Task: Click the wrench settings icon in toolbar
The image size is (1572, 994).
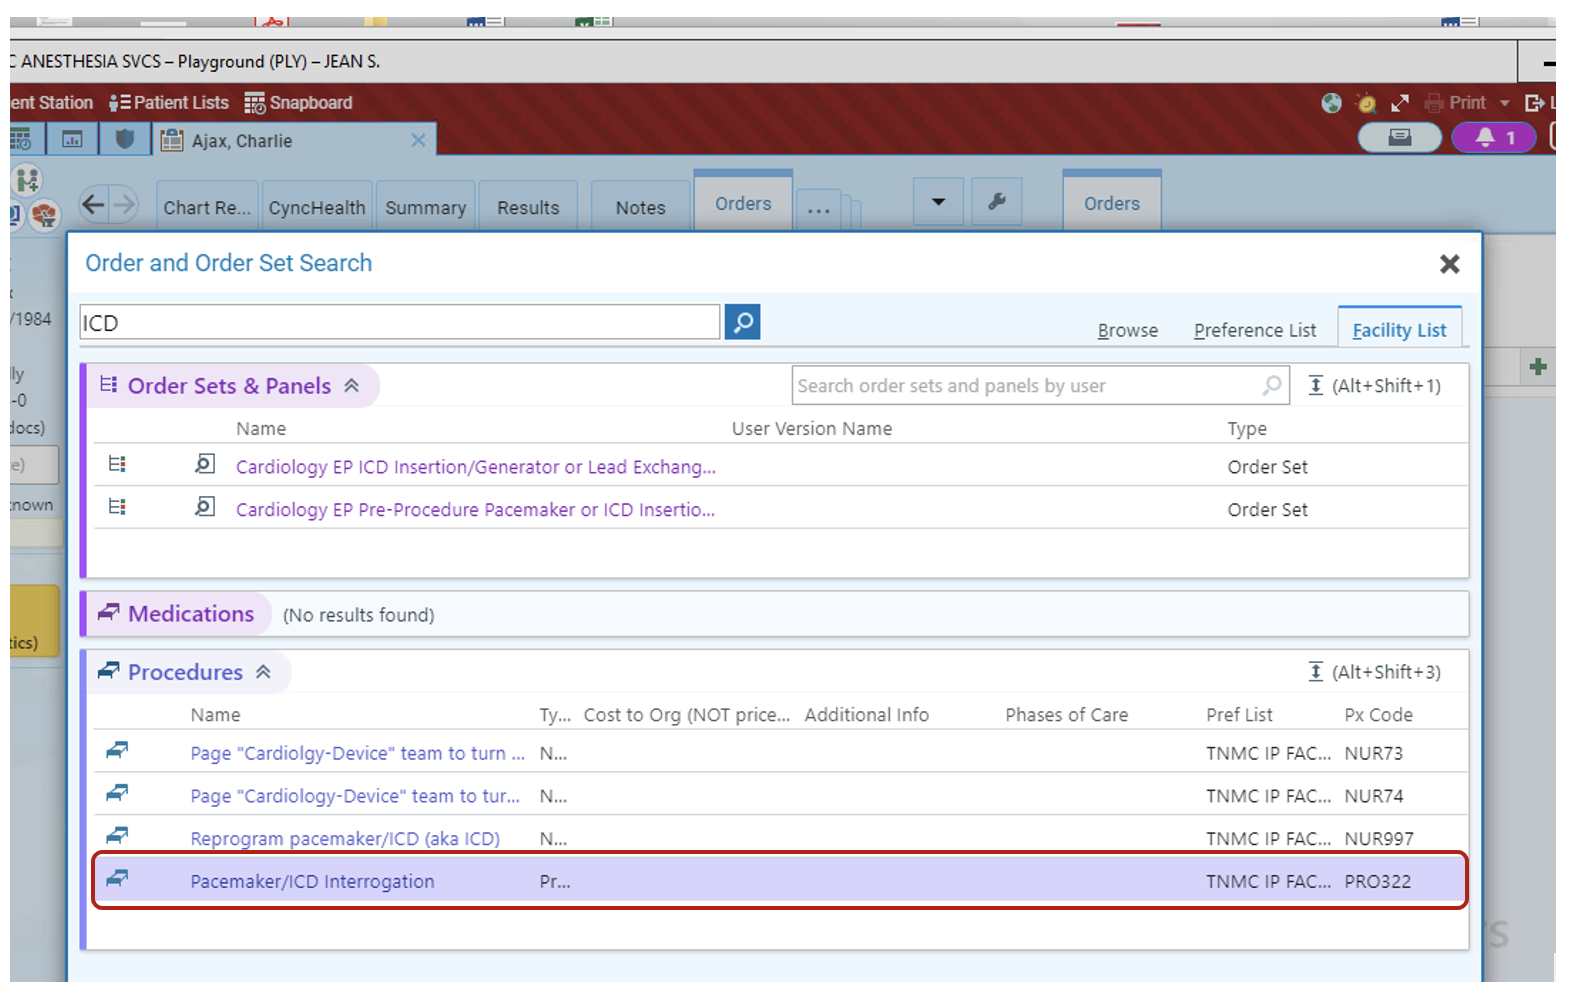Action: click(x=996, y=202)
